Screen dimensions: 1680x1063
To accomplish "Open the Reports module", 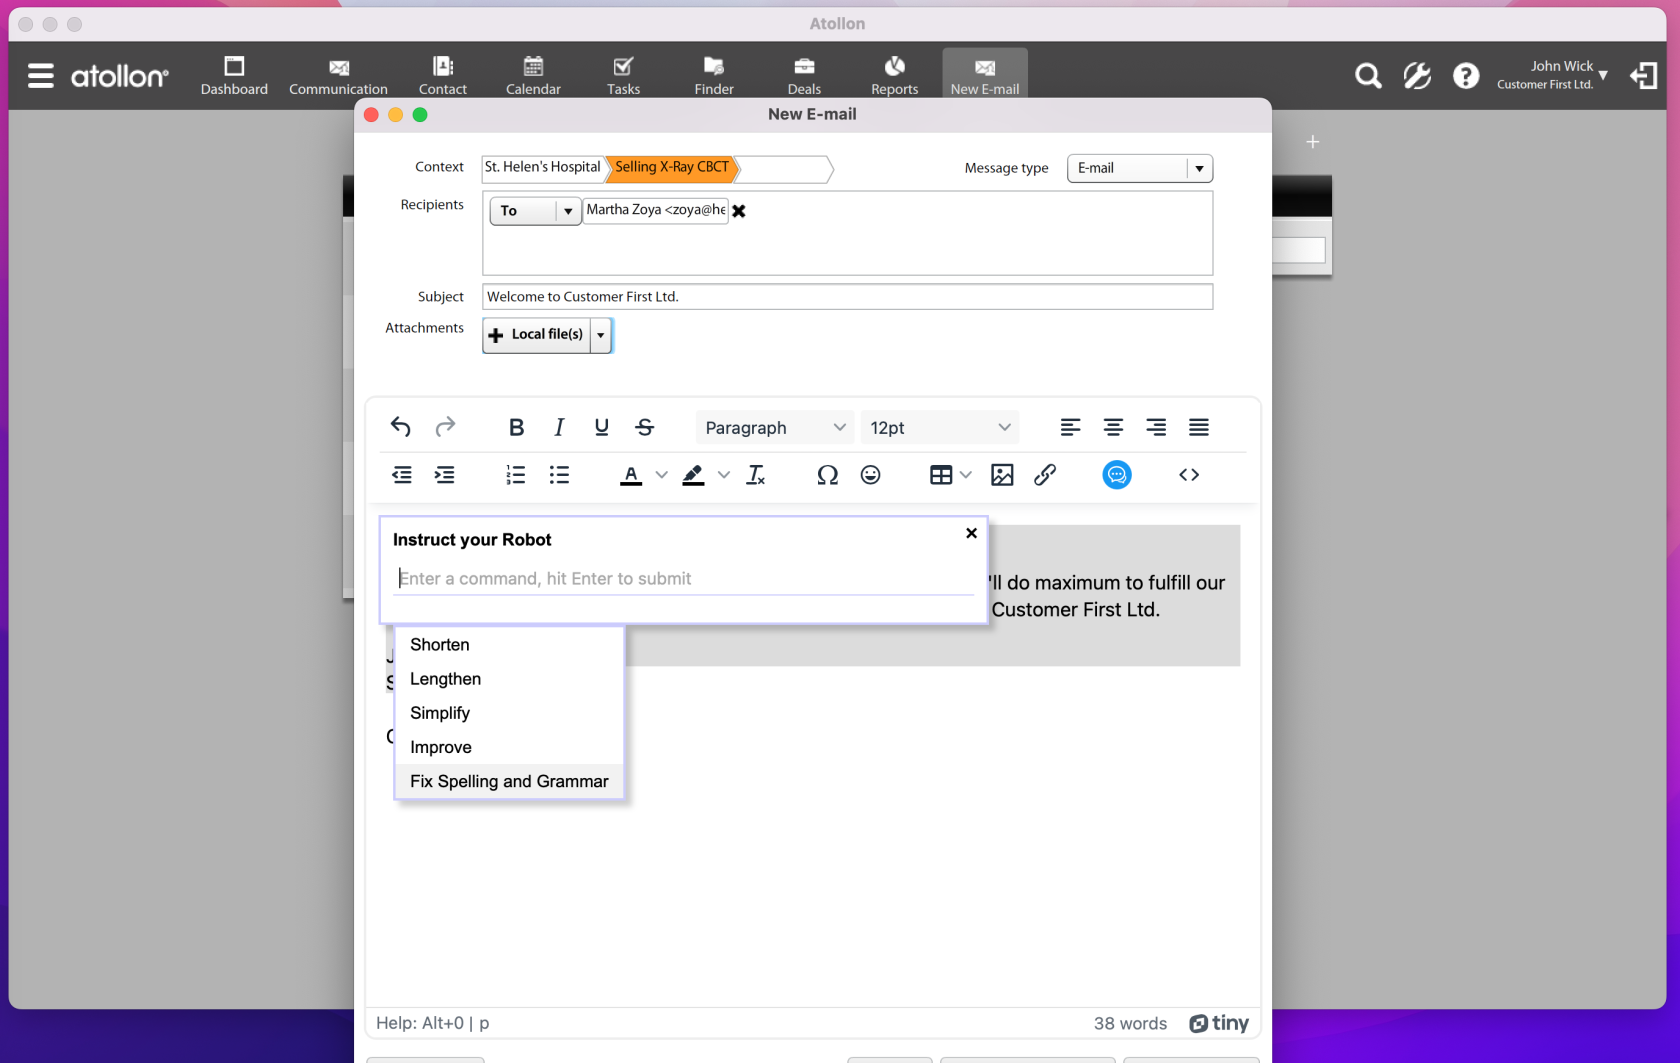I will [x=894, y=75].
